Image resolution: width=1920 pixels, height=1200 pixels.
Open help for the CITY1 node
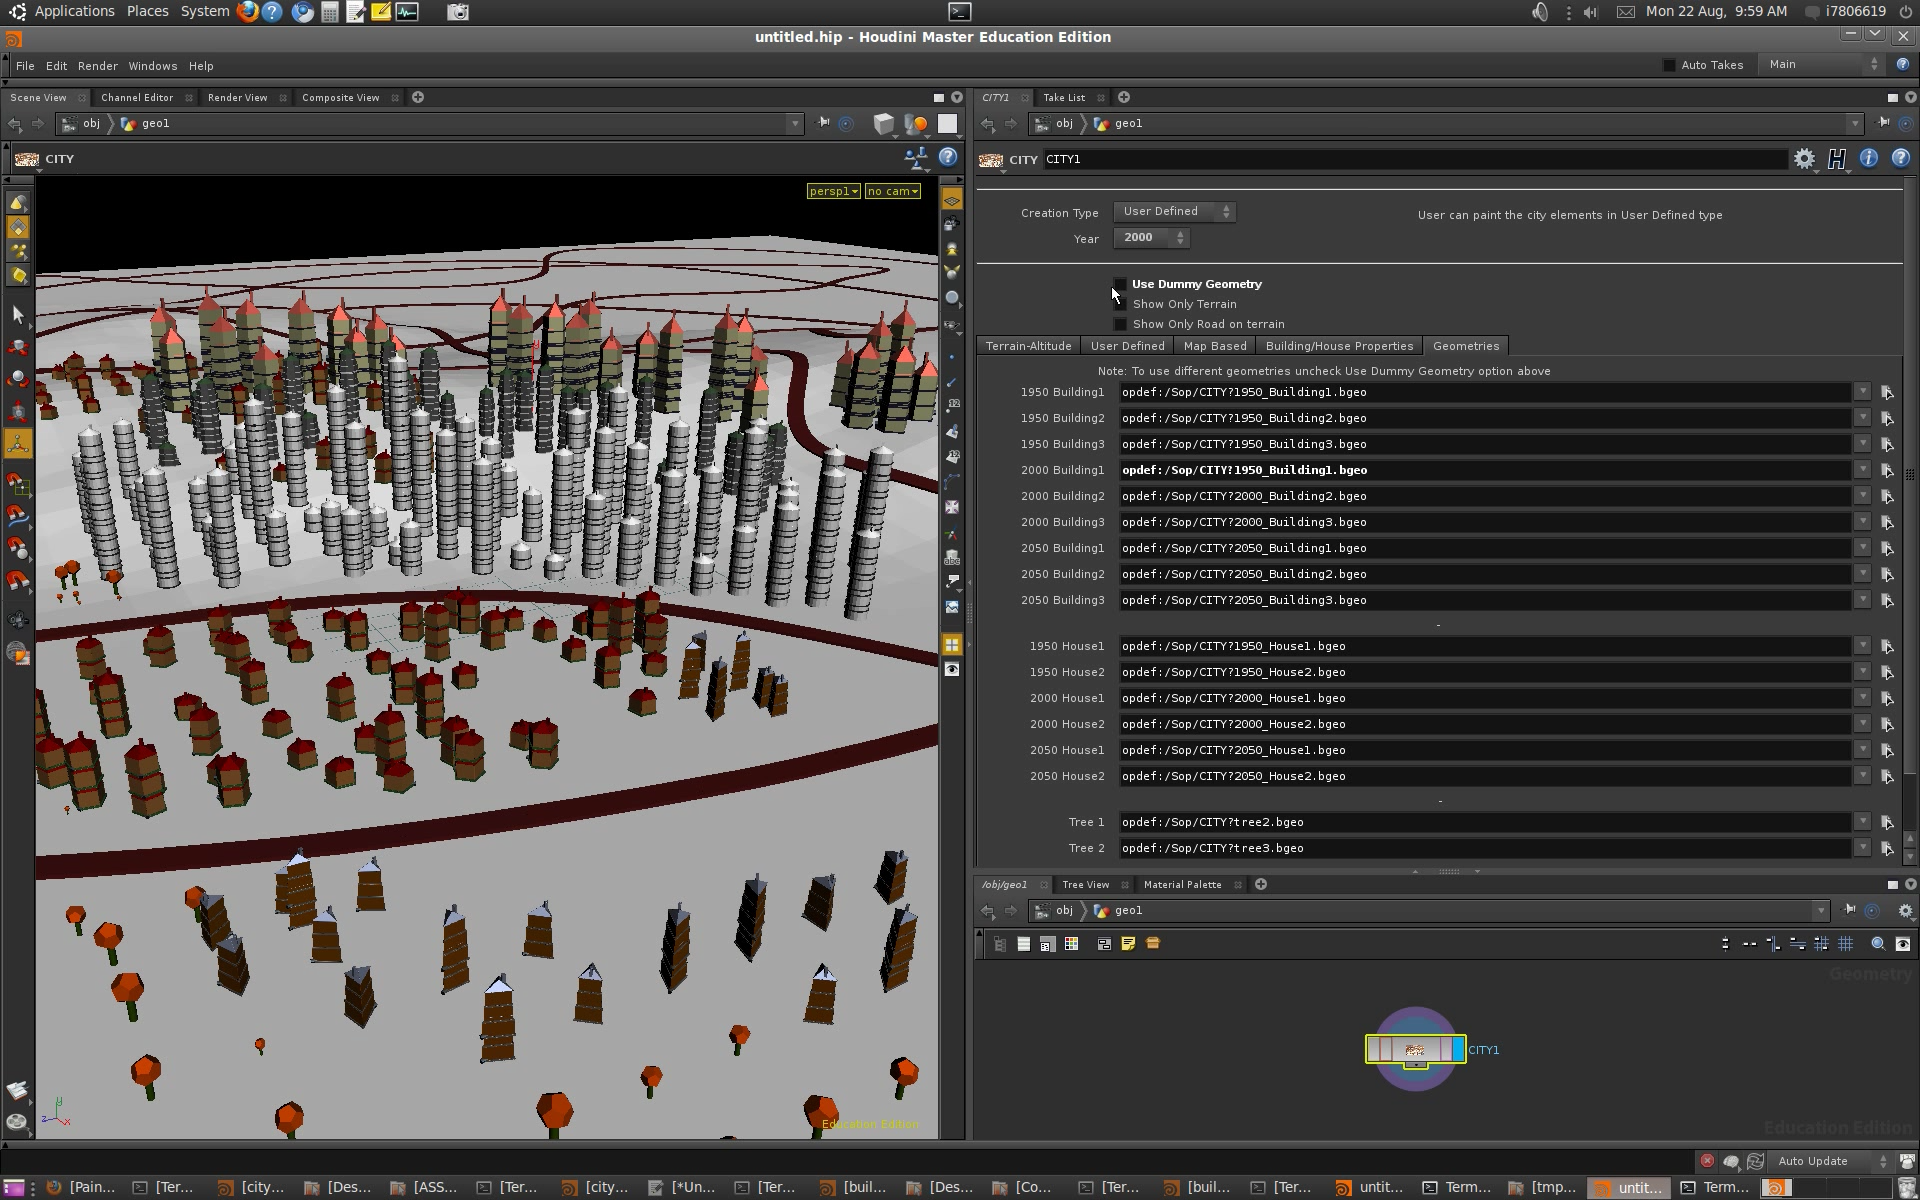[x=1900, y=158]
